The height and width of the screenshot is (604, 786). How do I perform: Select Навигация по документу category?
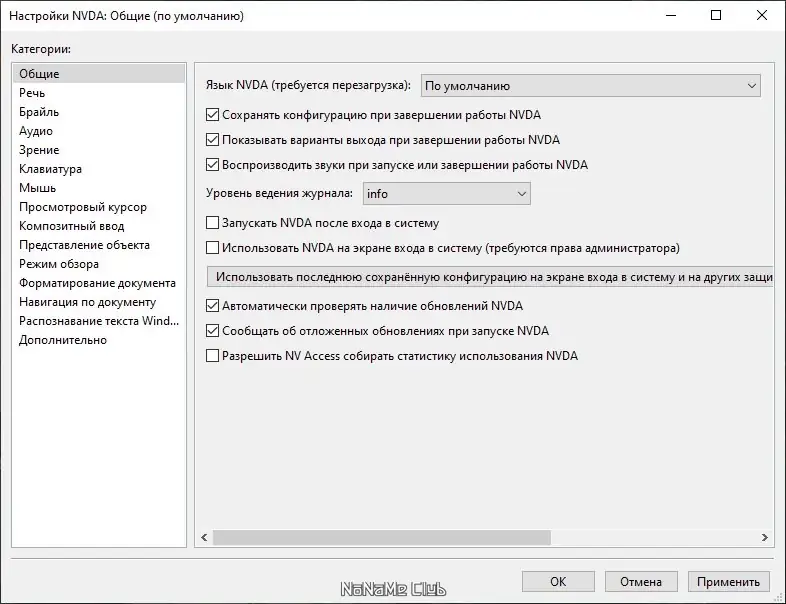point(99,302)
